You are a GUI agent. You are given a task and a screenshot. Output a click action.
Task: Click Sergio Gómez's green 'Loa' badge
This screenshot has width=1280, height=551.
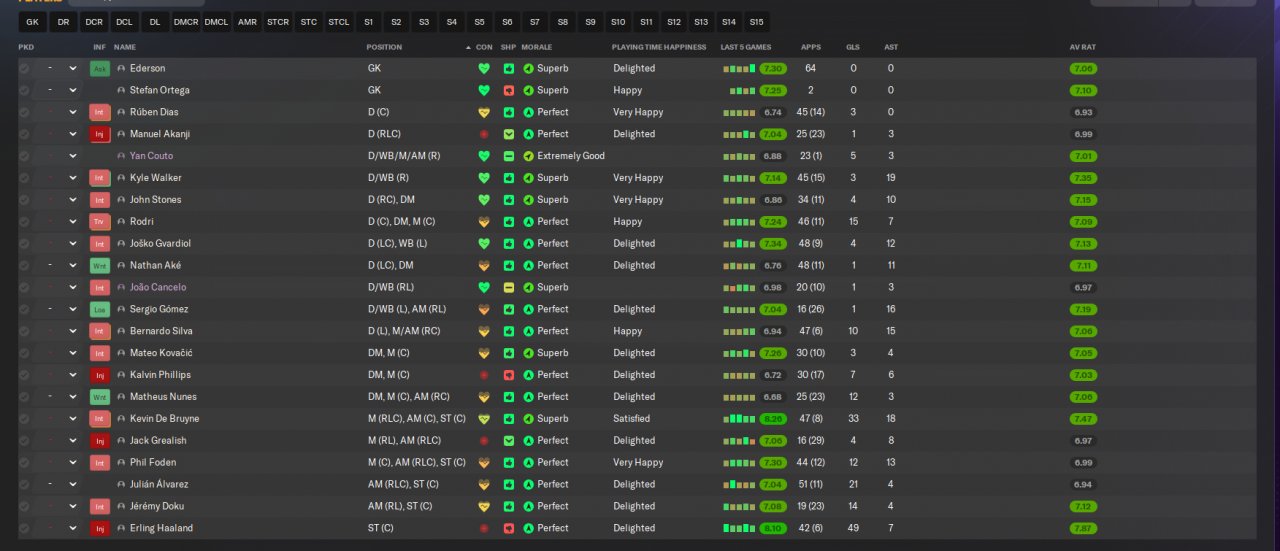pos(100,310)
